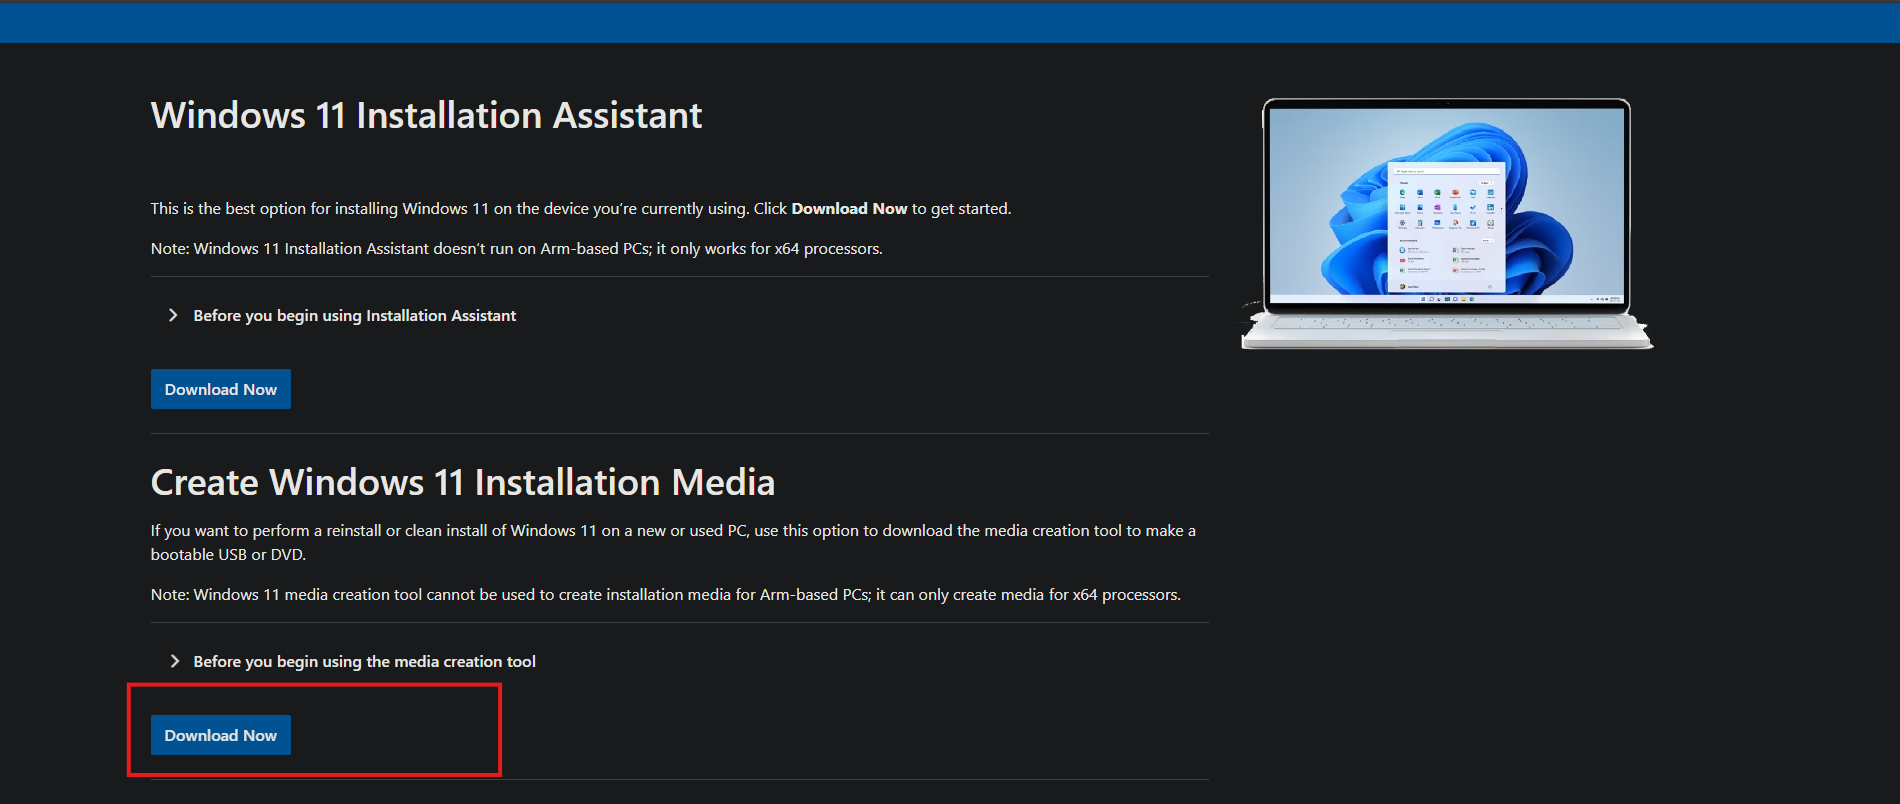Click the 'reinstall or clean install' paragraph

point(673,542)
